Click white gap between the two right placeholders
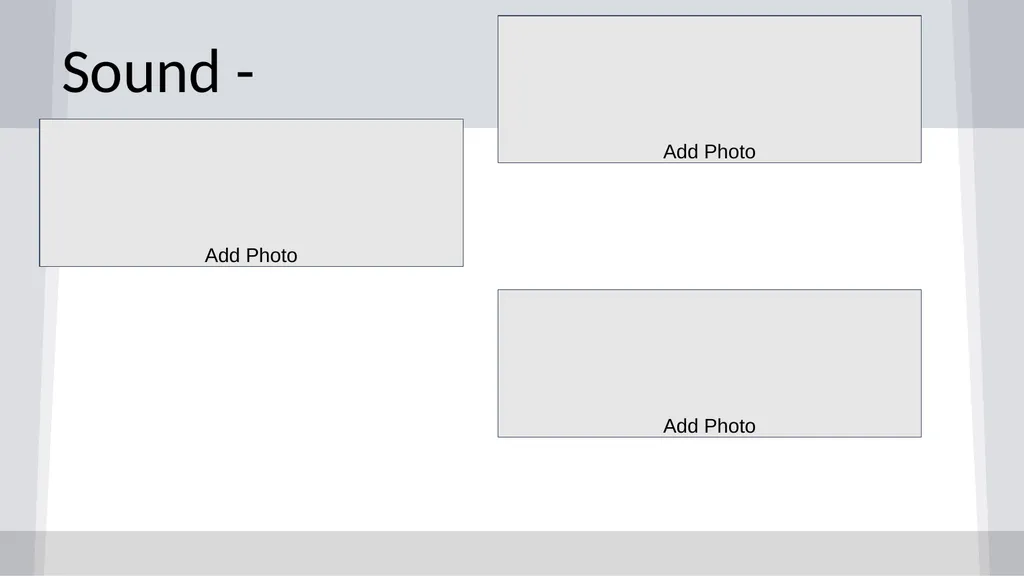This screenshot has height=576, width=1024. [x=709, y=226]
